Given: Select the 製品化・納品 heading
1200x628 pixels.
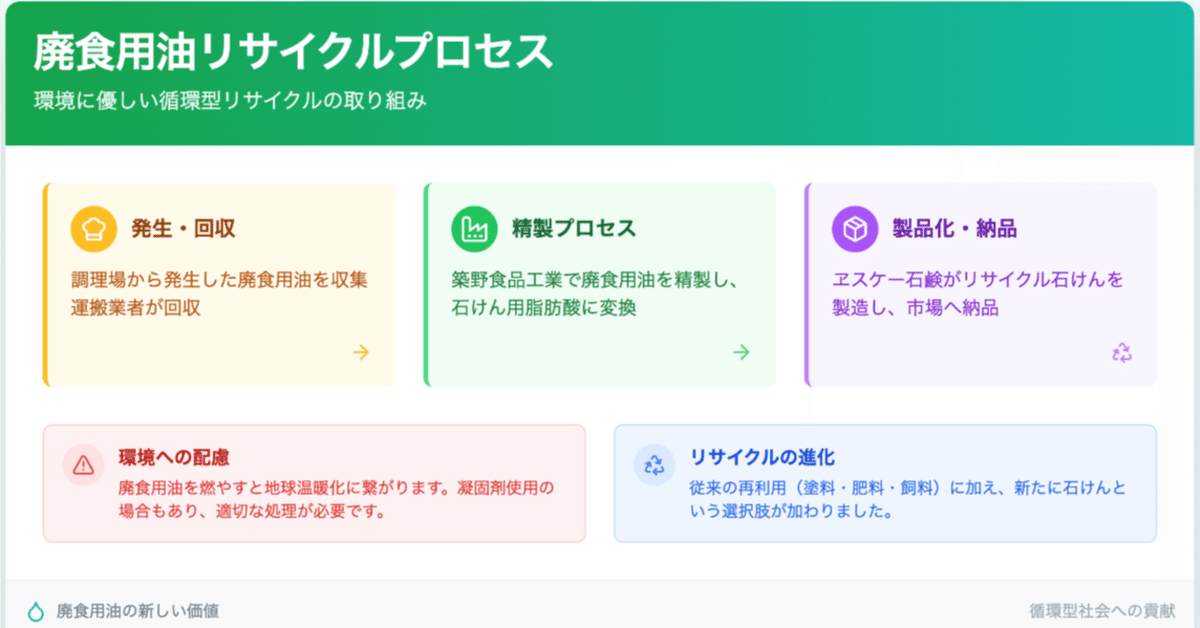Looking at the screenshot, I should (x=954, y=229).
